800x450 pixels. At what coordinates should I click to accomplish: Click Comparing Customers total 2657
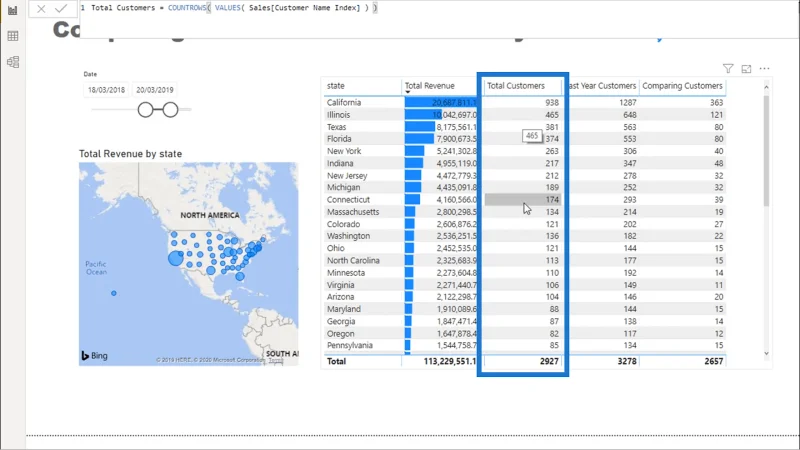tap(713, 361)
